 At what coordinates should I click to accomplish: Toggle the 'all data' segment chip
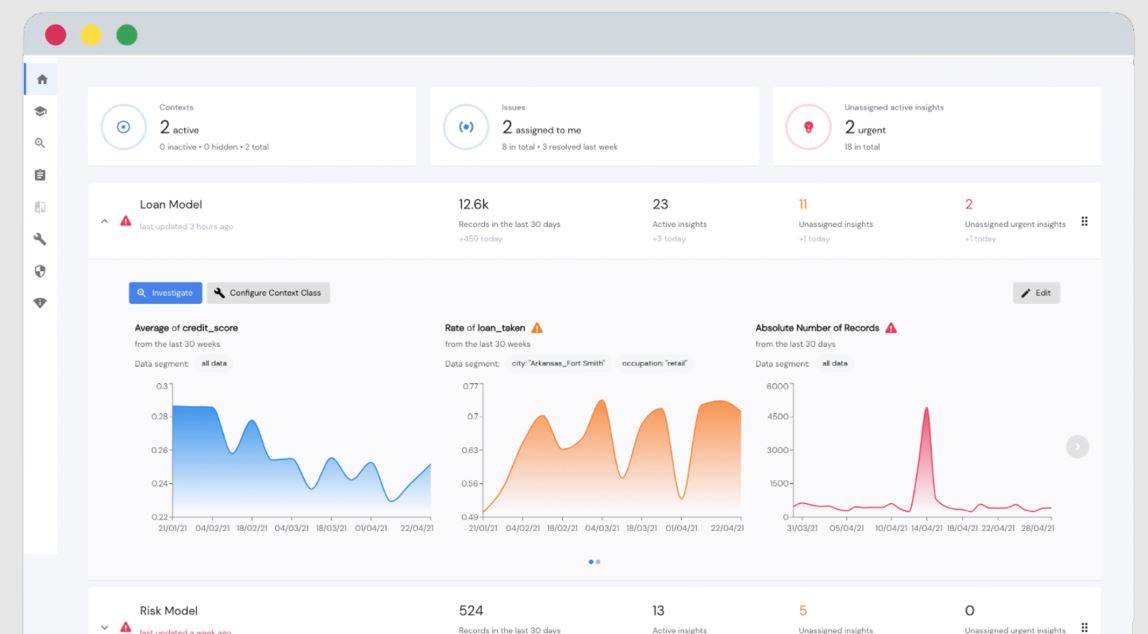point(213,363)
